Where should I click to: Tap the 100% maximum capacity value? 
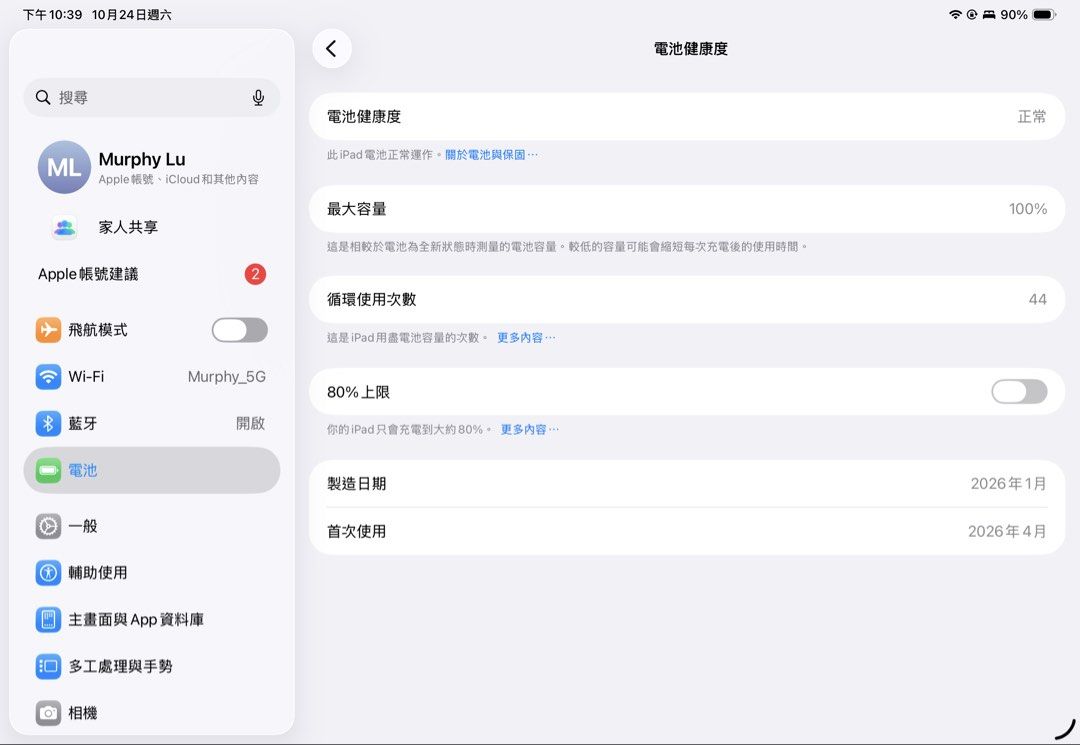[x=1028, y=209]
